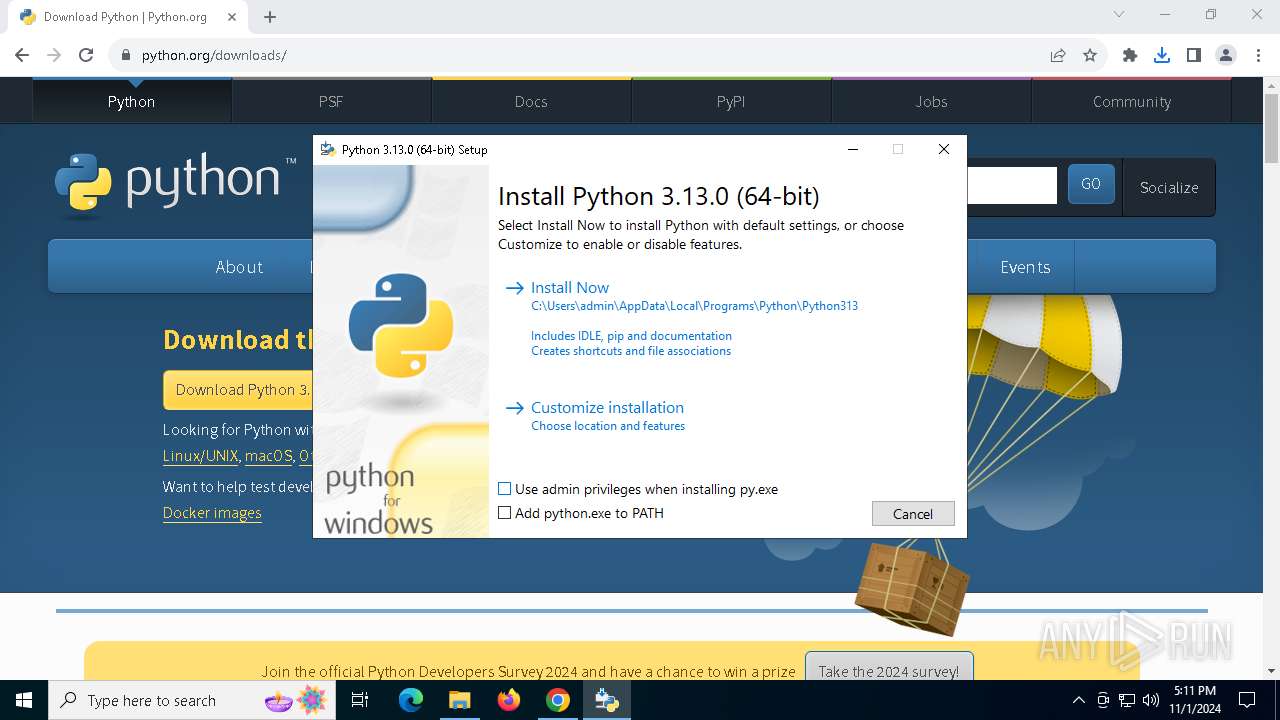Open the About menu item

[239, 267]
